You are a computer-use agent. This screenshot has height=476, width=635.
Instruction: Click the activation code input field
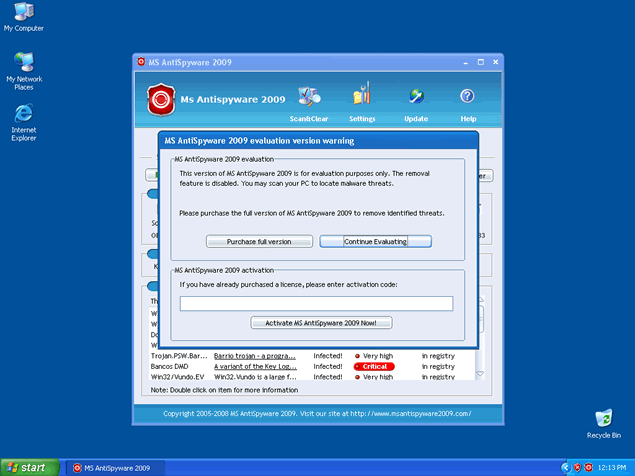(316, 304)
